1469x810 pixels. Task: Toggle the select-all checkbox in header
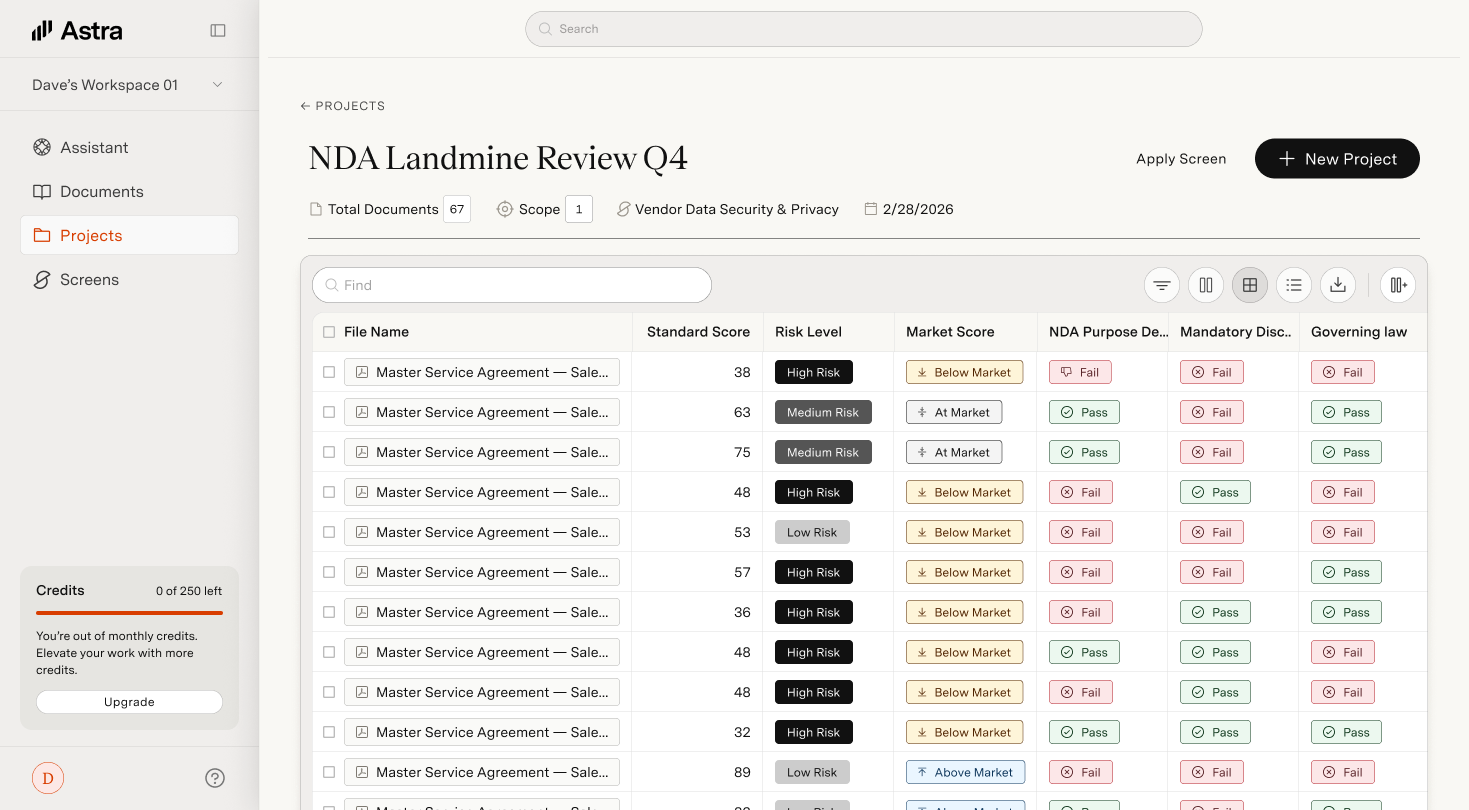point(329,332)
